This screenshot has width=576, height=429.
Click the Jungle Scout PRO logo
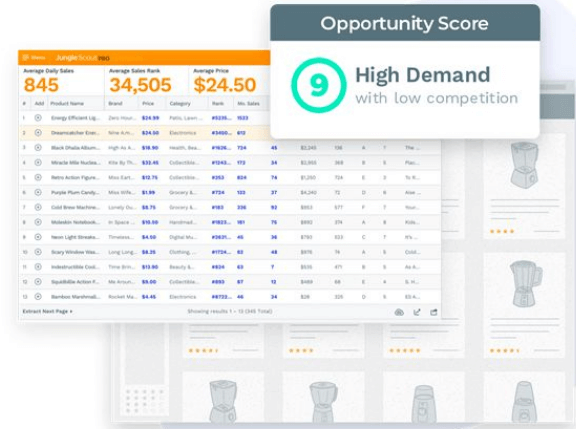[x=83, y=58]
